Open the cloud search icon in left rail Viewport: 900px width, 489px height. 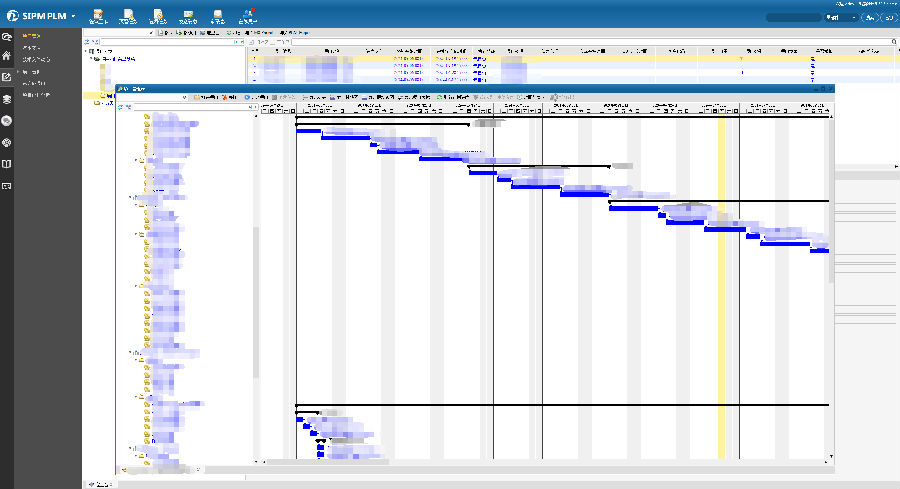tap(7, 37)
